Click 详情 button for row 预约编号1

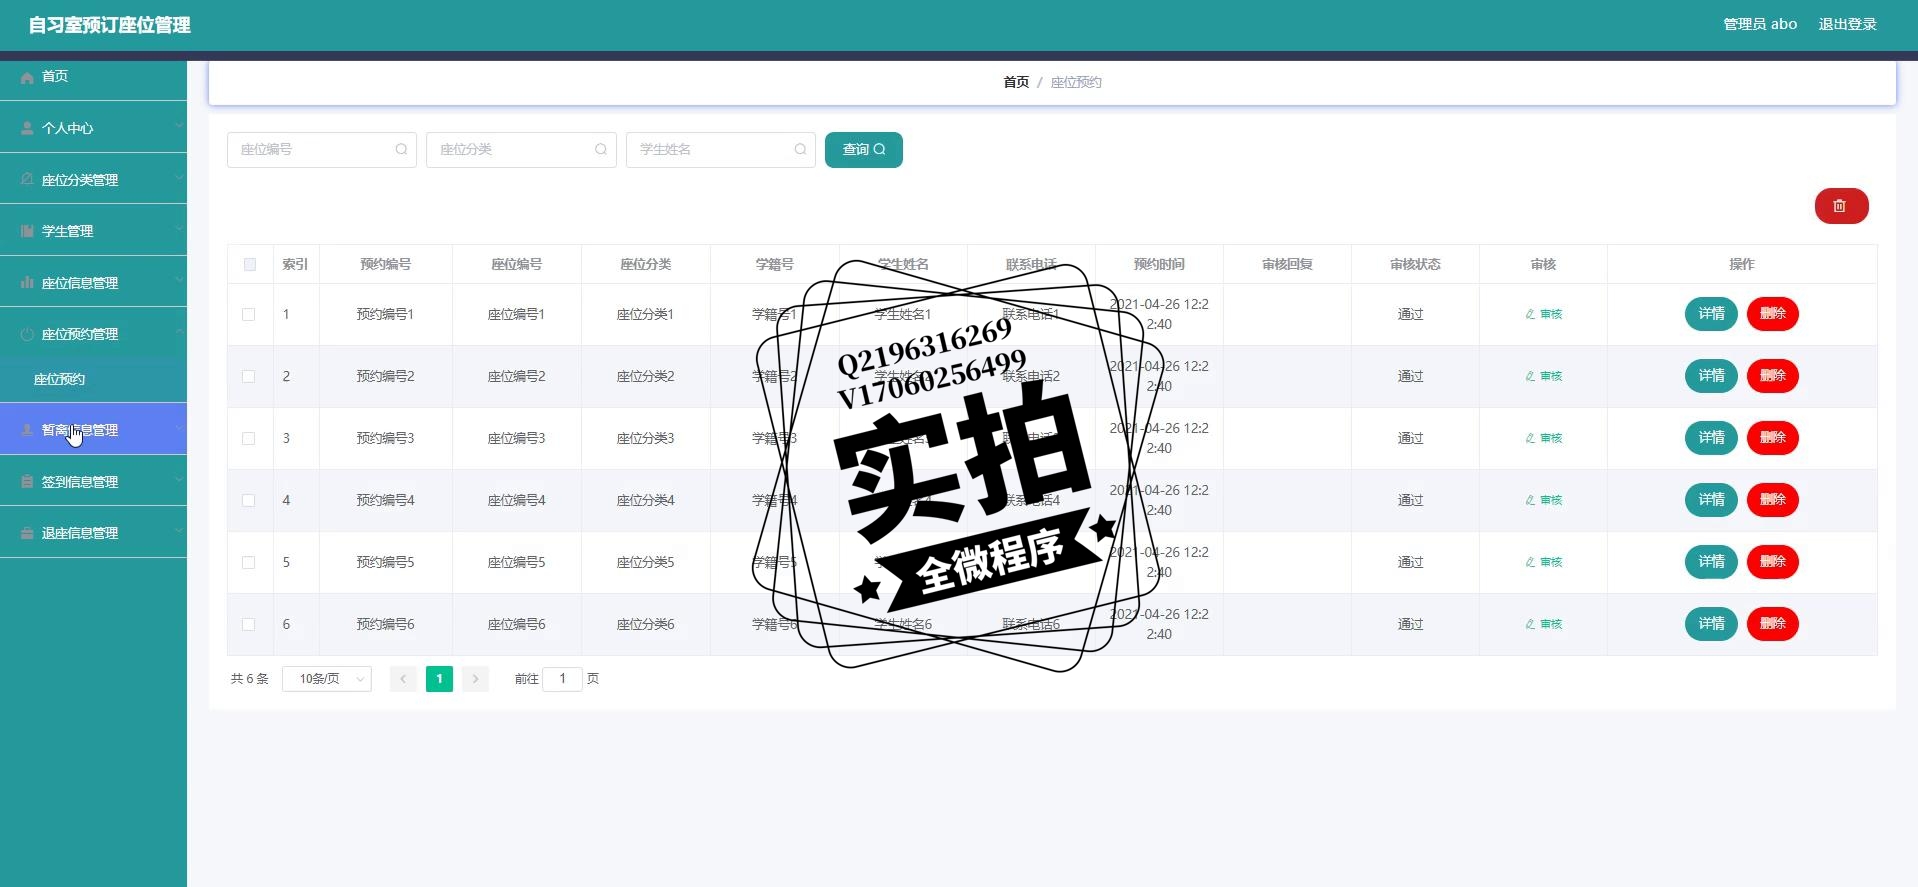pos(1711,314)
